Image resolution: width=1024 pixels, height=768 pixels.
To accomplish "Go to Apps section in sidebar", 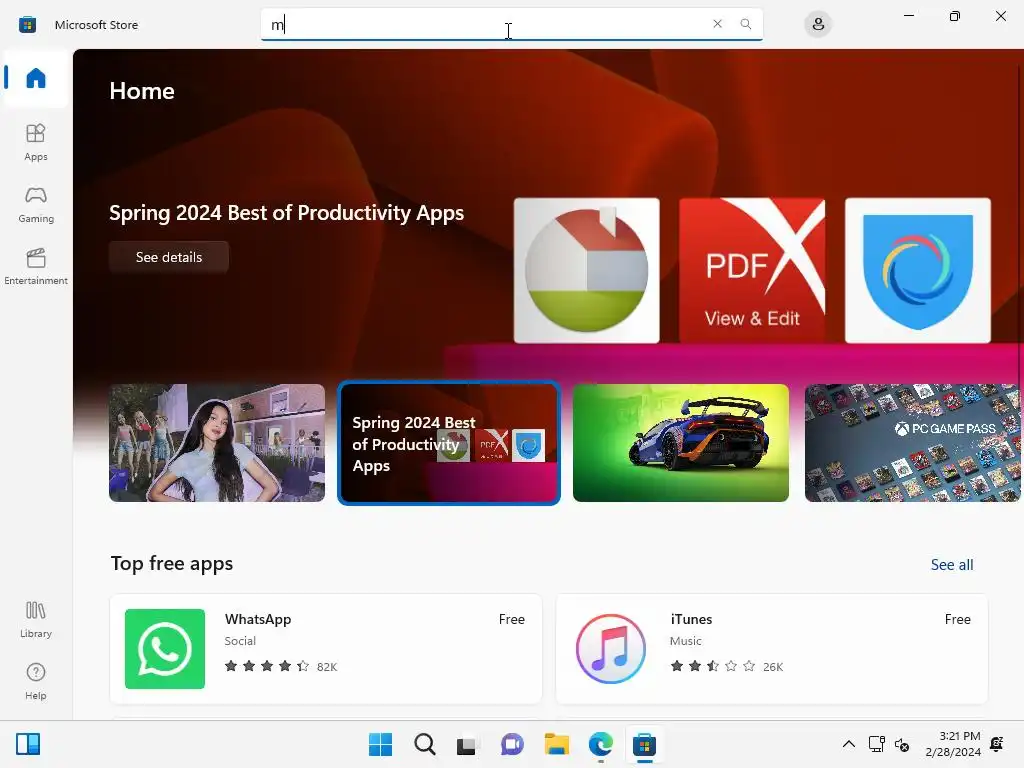I will pyautogui.click(x=36, y=142).
